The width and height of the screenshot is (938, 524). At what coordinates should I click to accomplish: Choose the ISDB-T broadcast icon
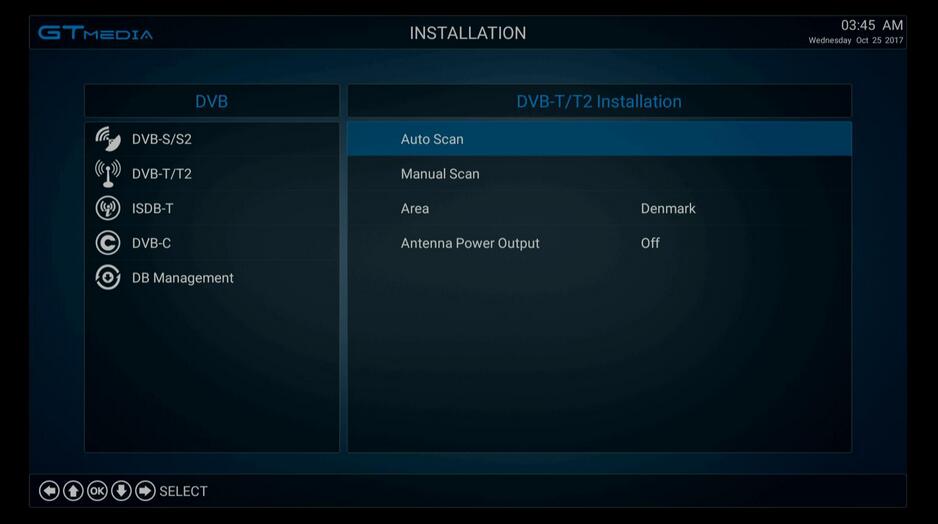coord(108,208)
